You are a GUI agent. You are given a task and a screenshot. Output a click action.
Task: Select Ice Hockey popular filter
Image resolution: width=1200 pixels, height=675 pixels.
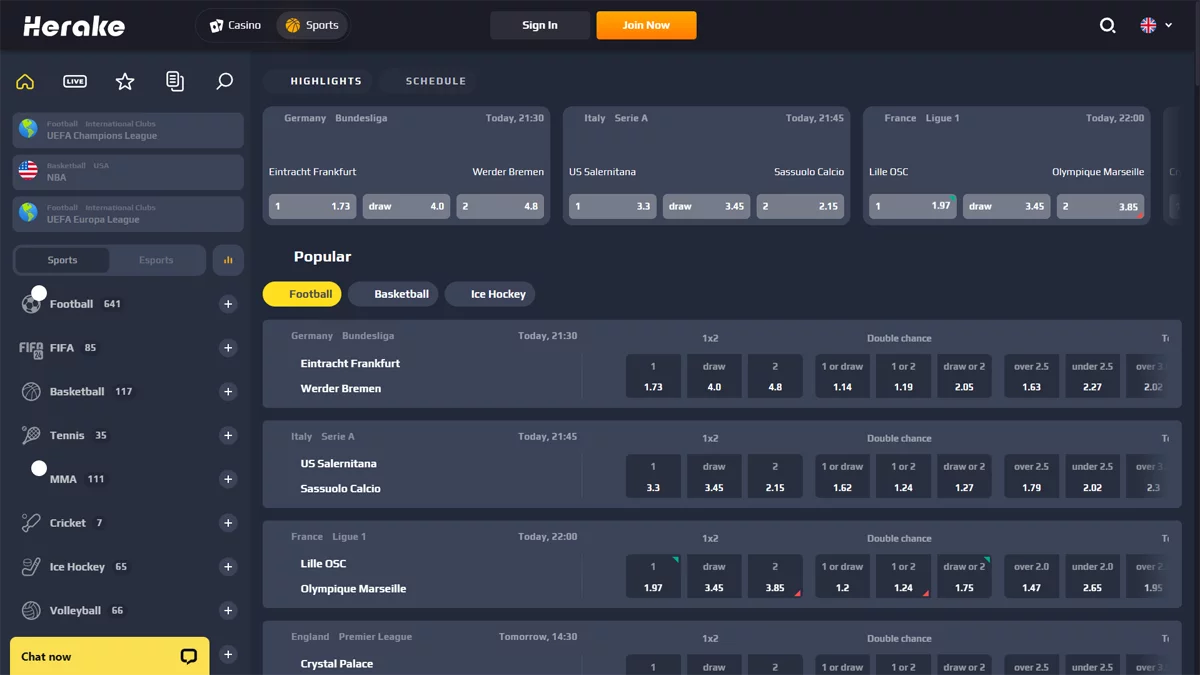tap(490, 294)
